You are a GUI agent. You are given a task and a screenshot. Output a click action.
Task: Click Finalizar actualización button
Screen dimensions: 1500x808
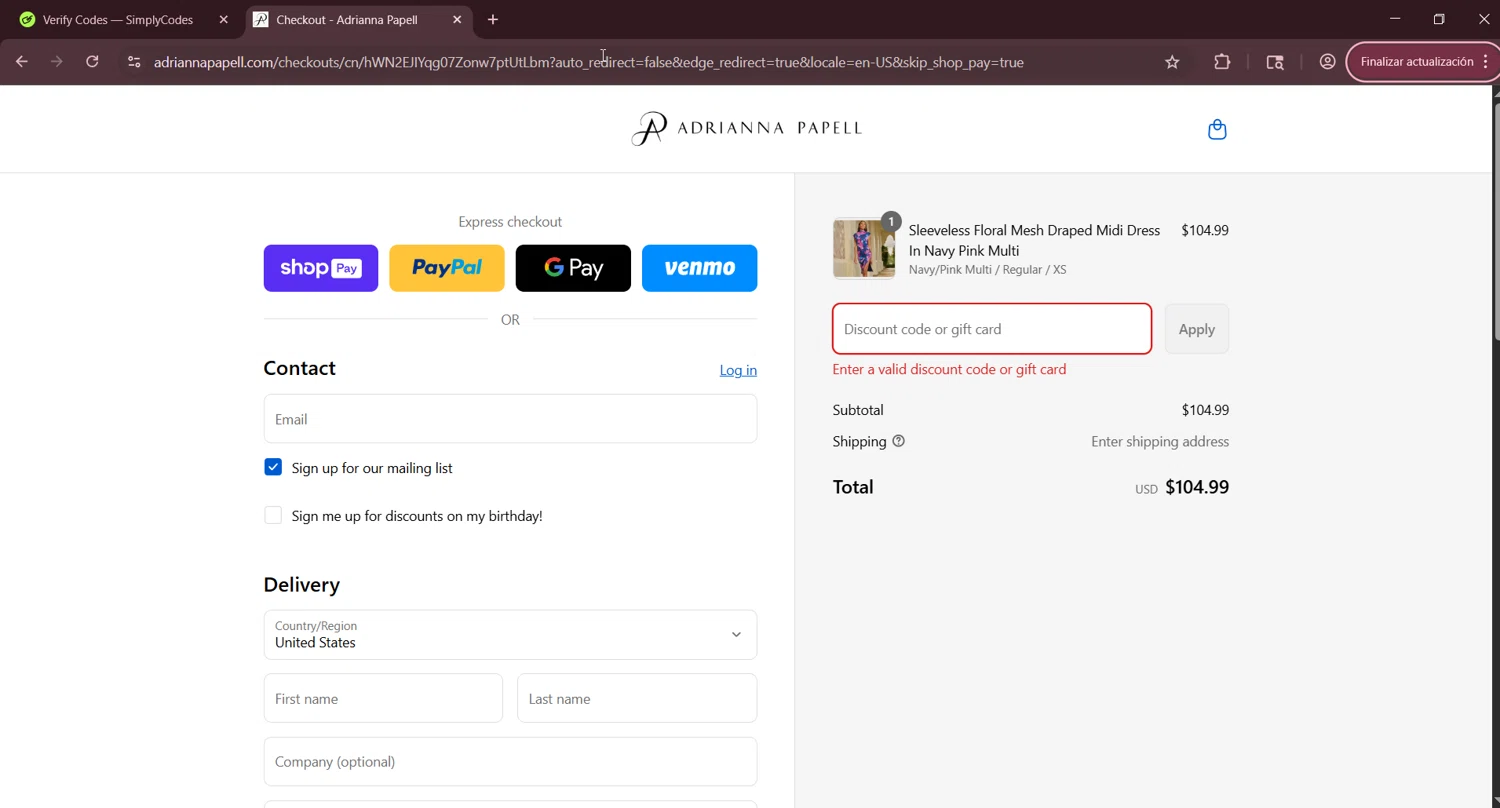point(1417,62)
